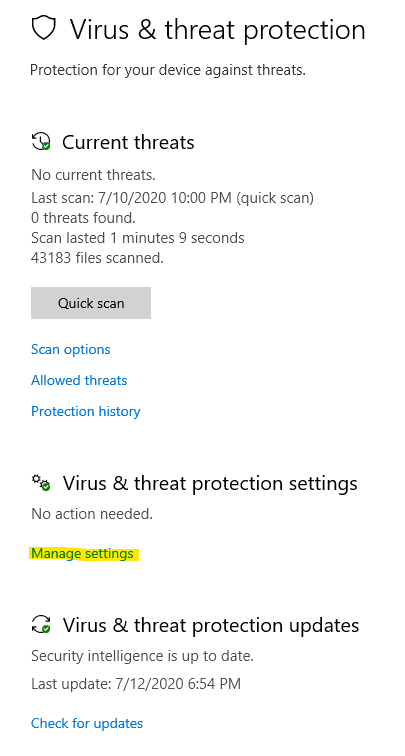View Protection history
The height and width of the screenshot is (756, 405).
click(x=86, y=411)
